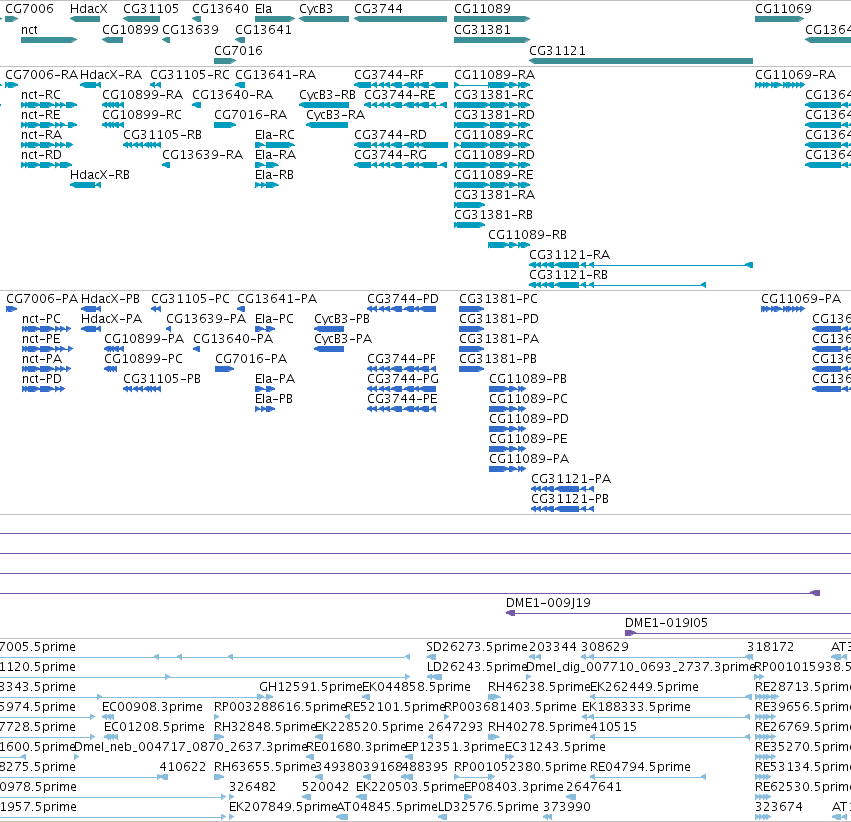Click protein CG11069-PA
Viewport: 851px width, 822px height.
point(783,309)
